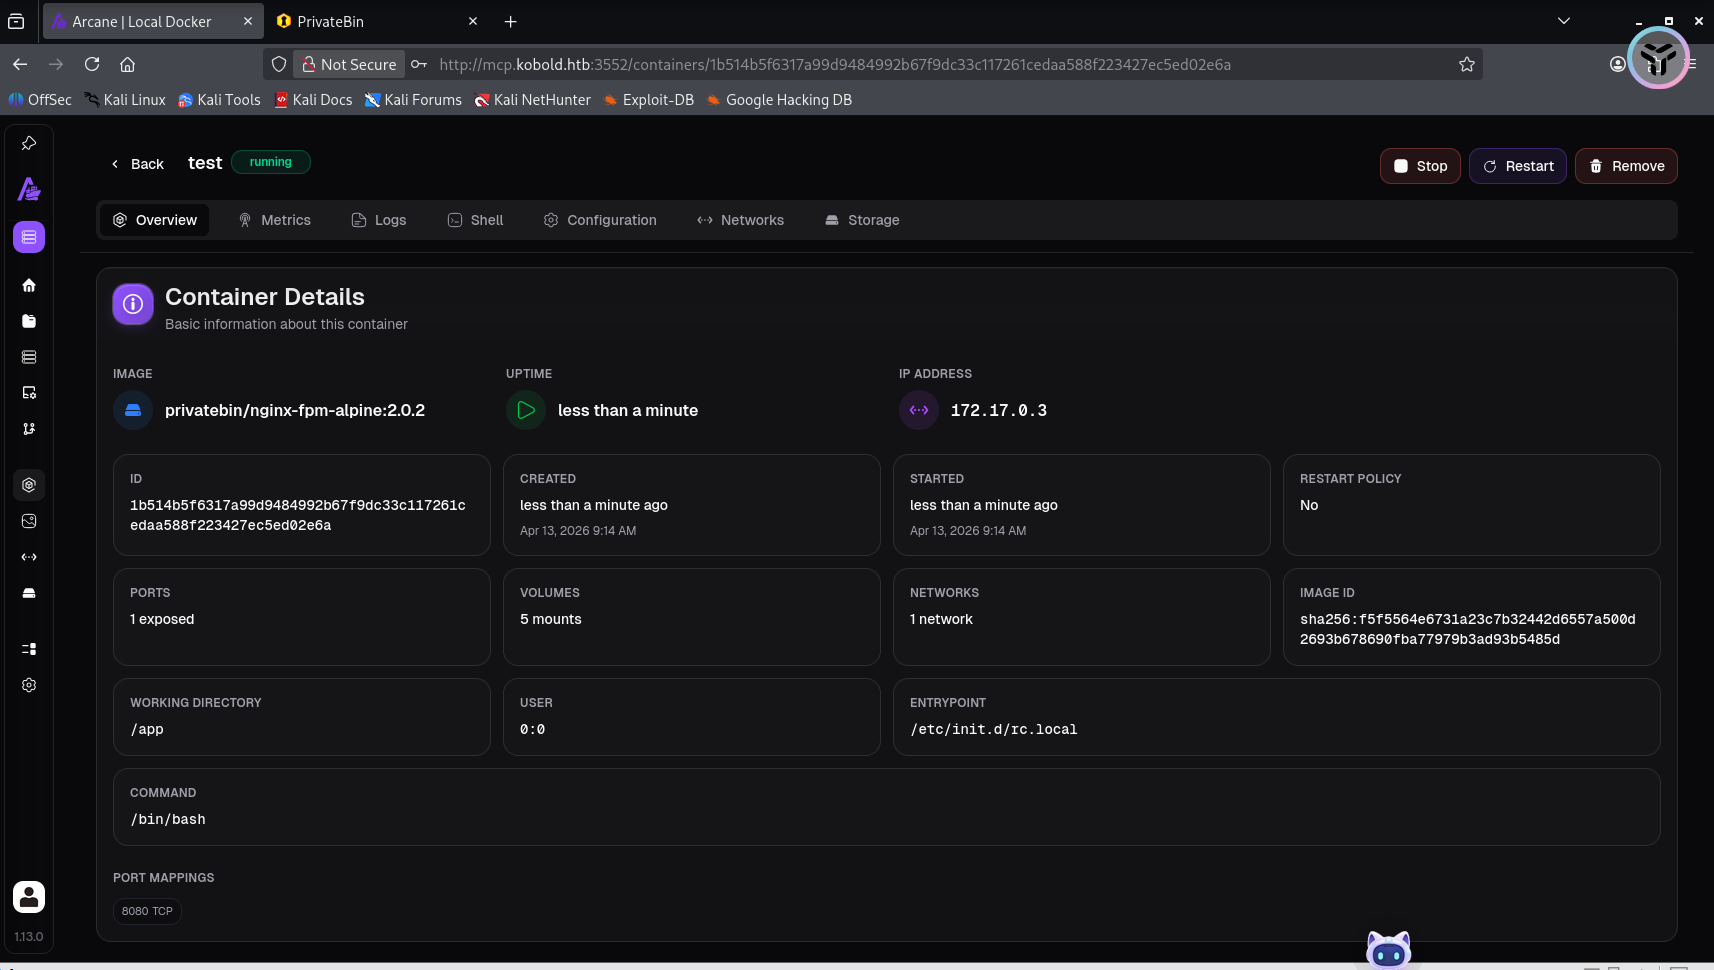Select the purple environment switcher icon
The height and width of the screenshot is (970, 1714).
(29, 237)
